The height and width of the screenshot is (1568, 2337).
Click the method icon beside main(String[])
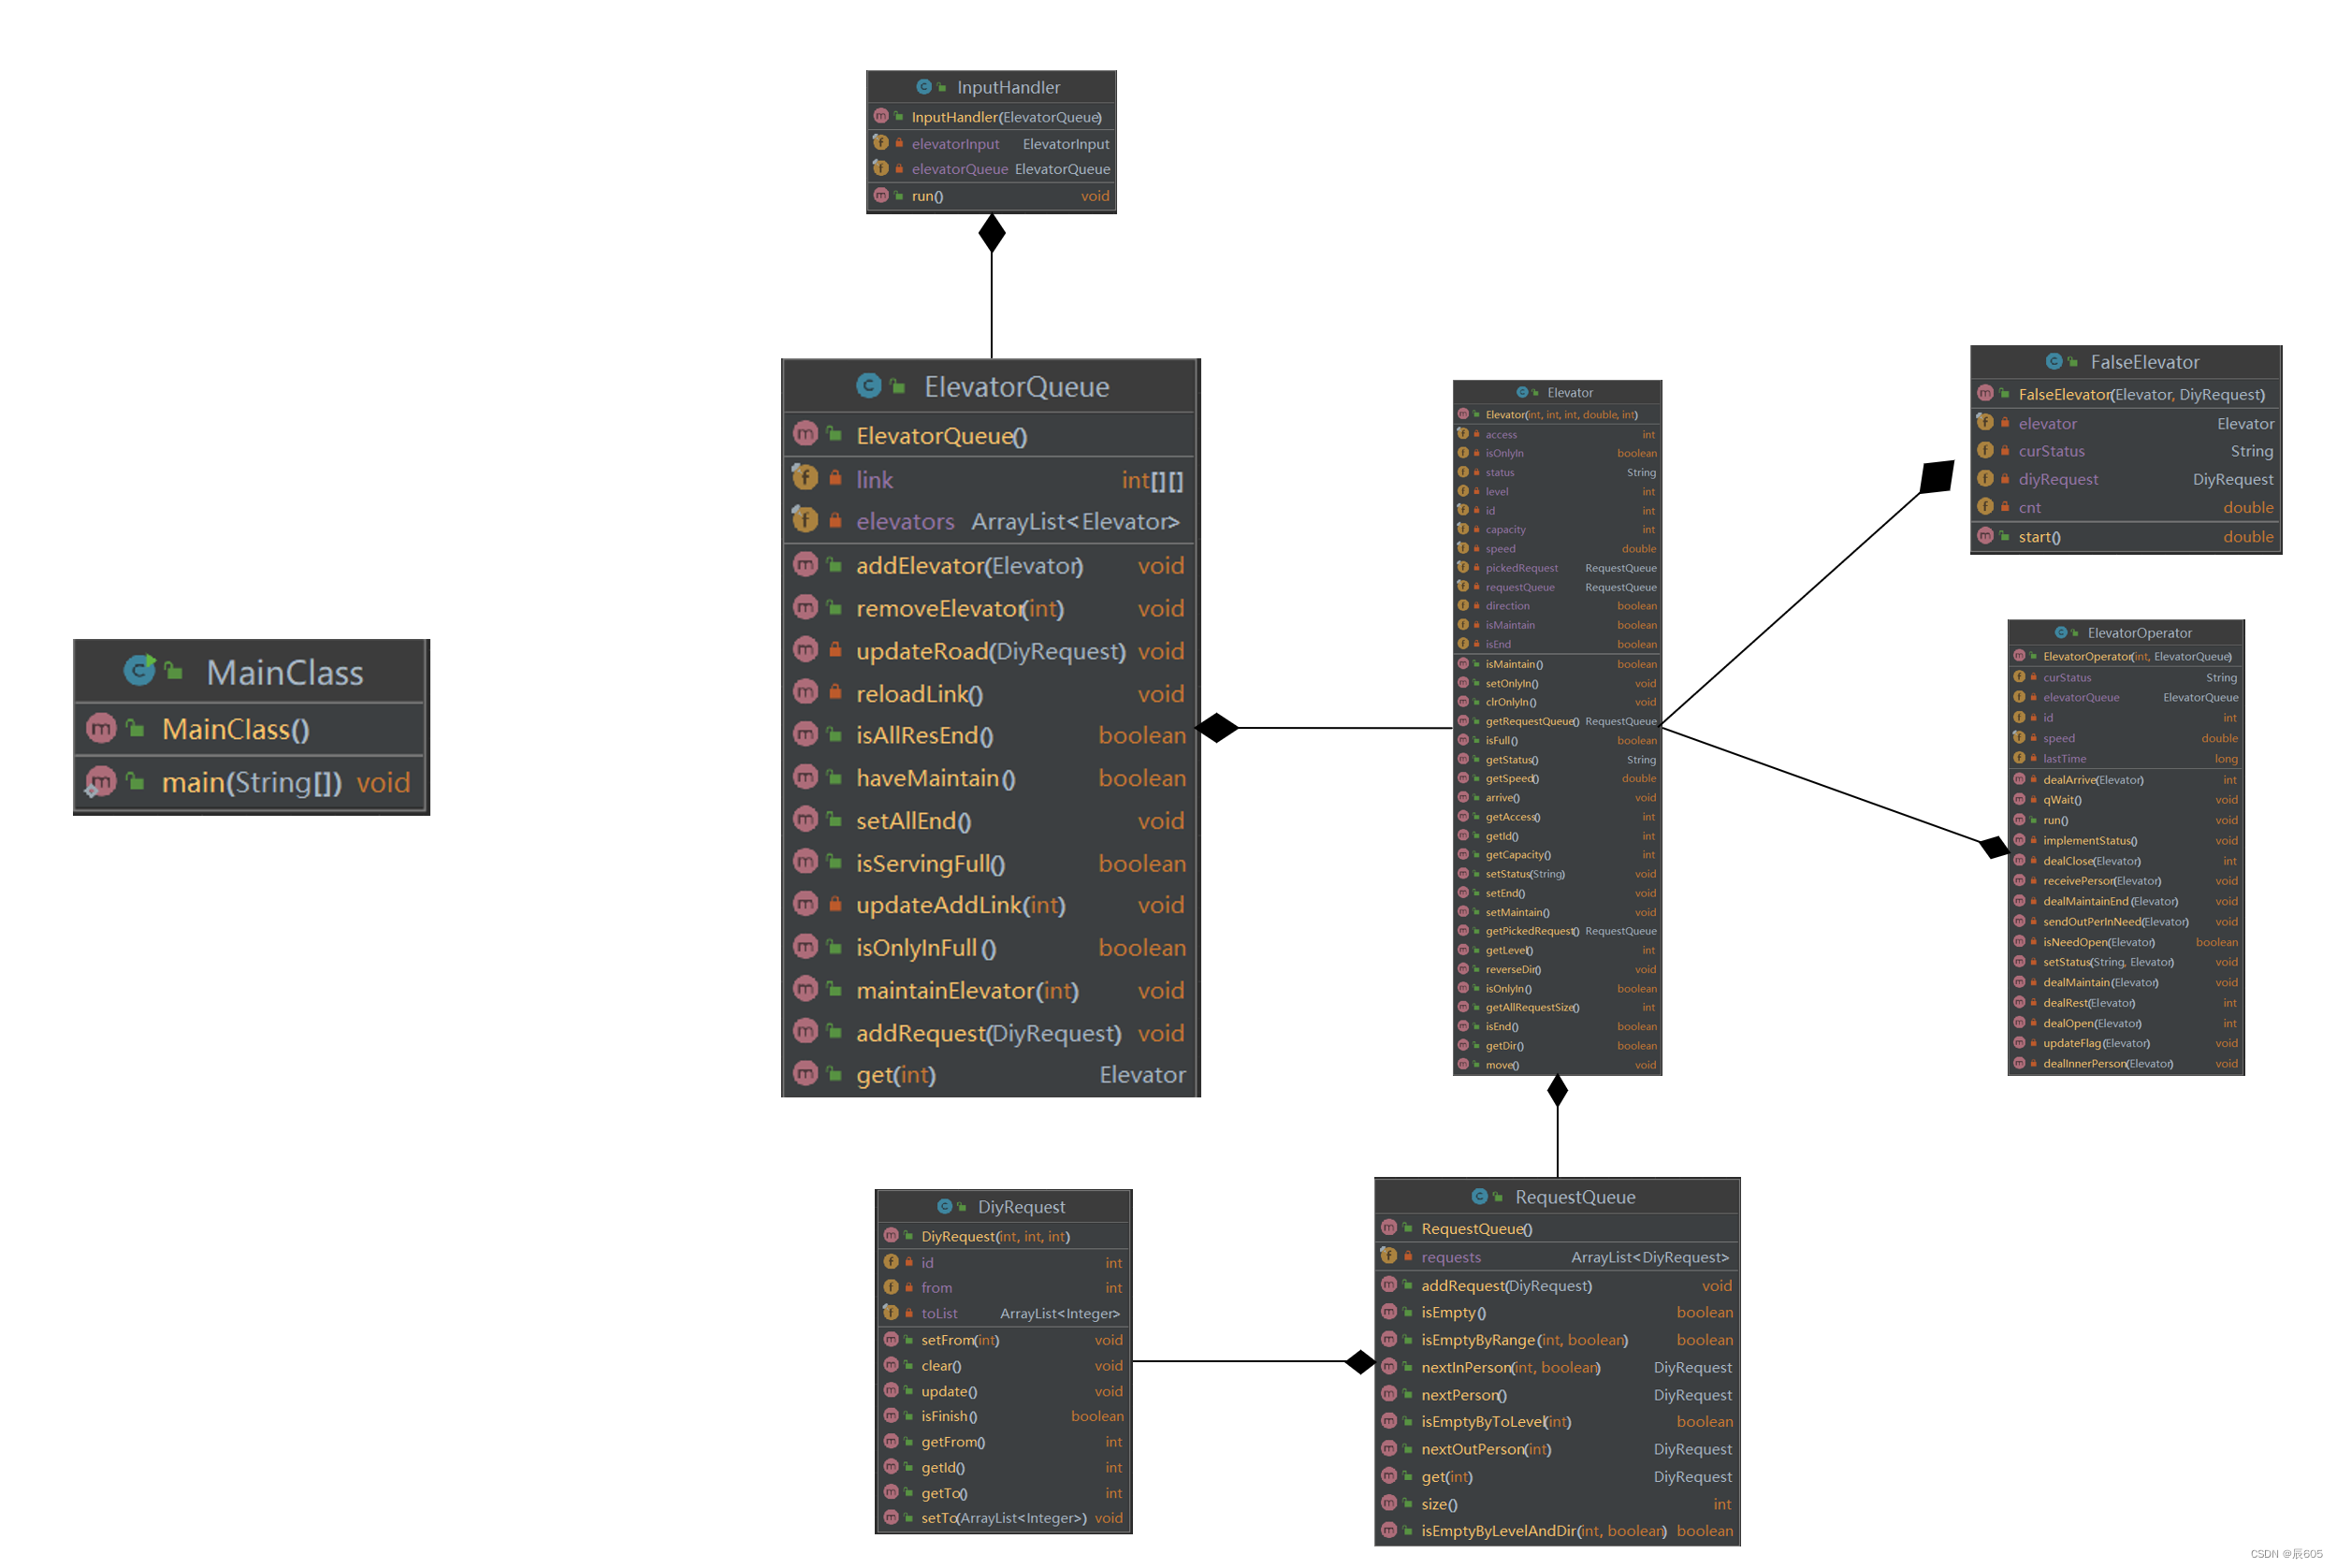point(101,781)
